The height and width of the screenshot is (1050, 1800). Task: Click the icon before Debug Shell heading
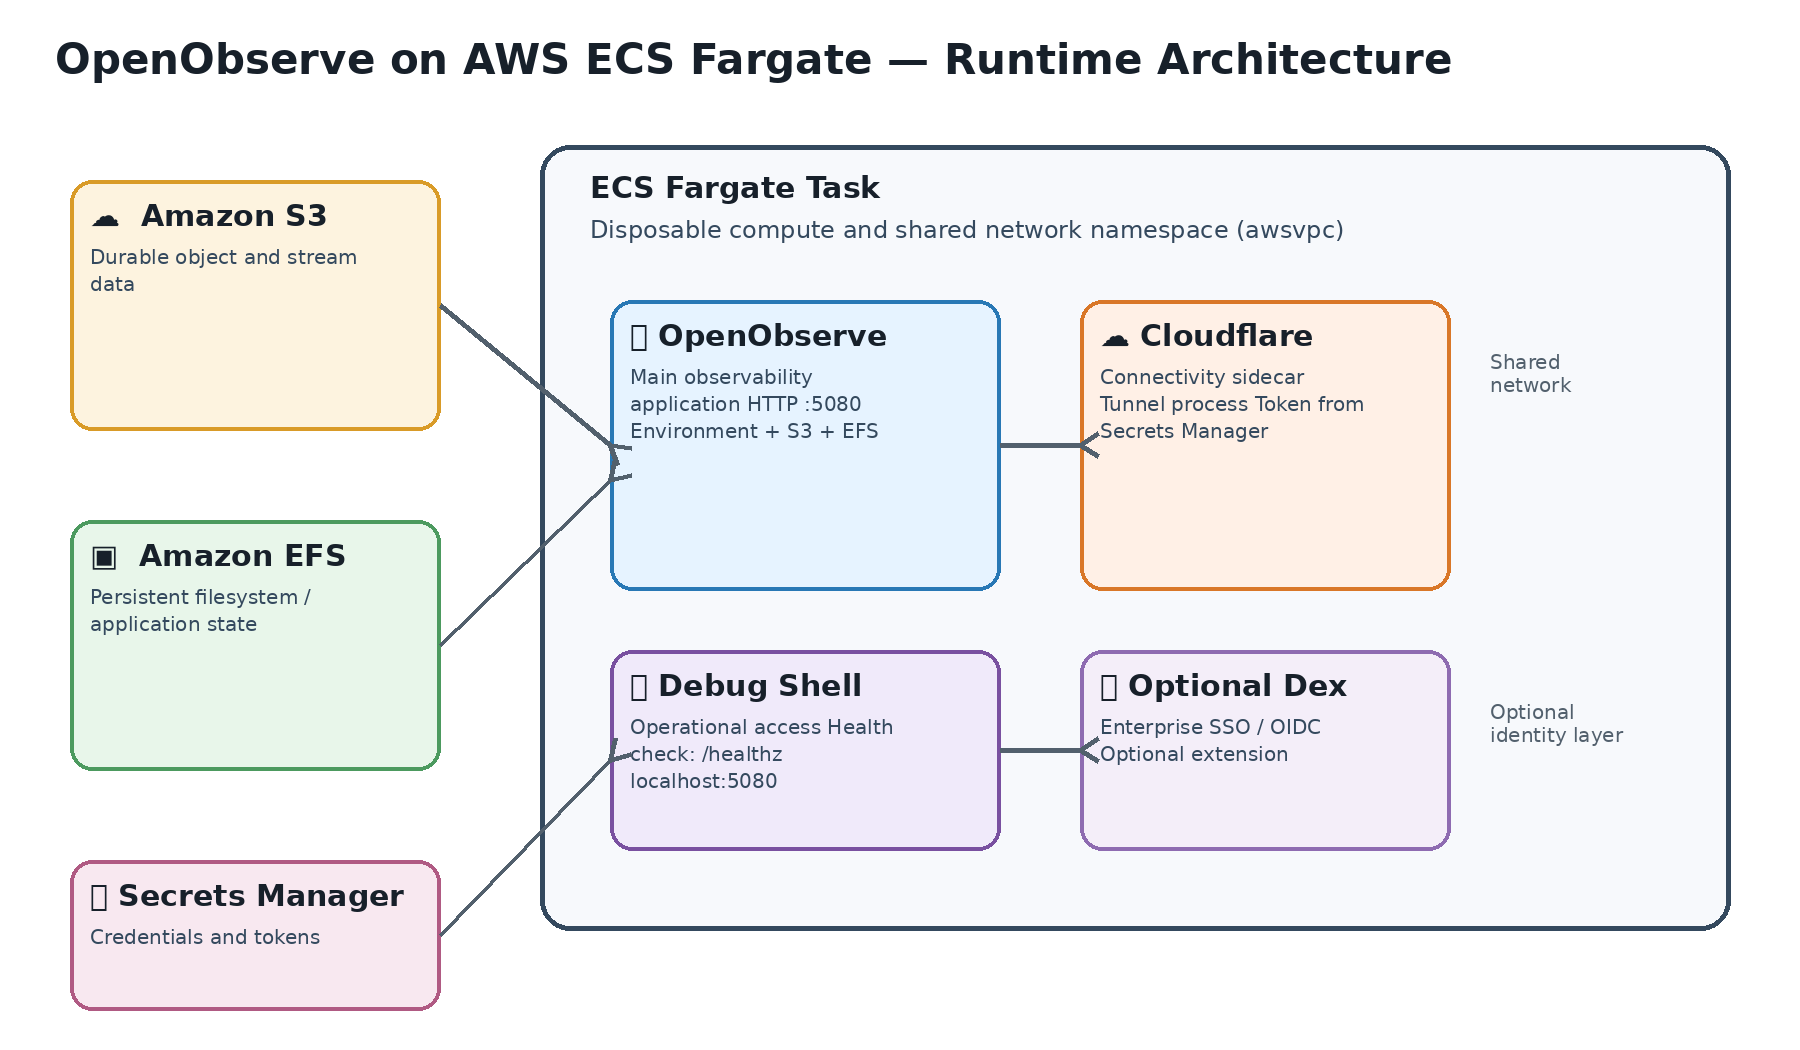pos(639,687)
